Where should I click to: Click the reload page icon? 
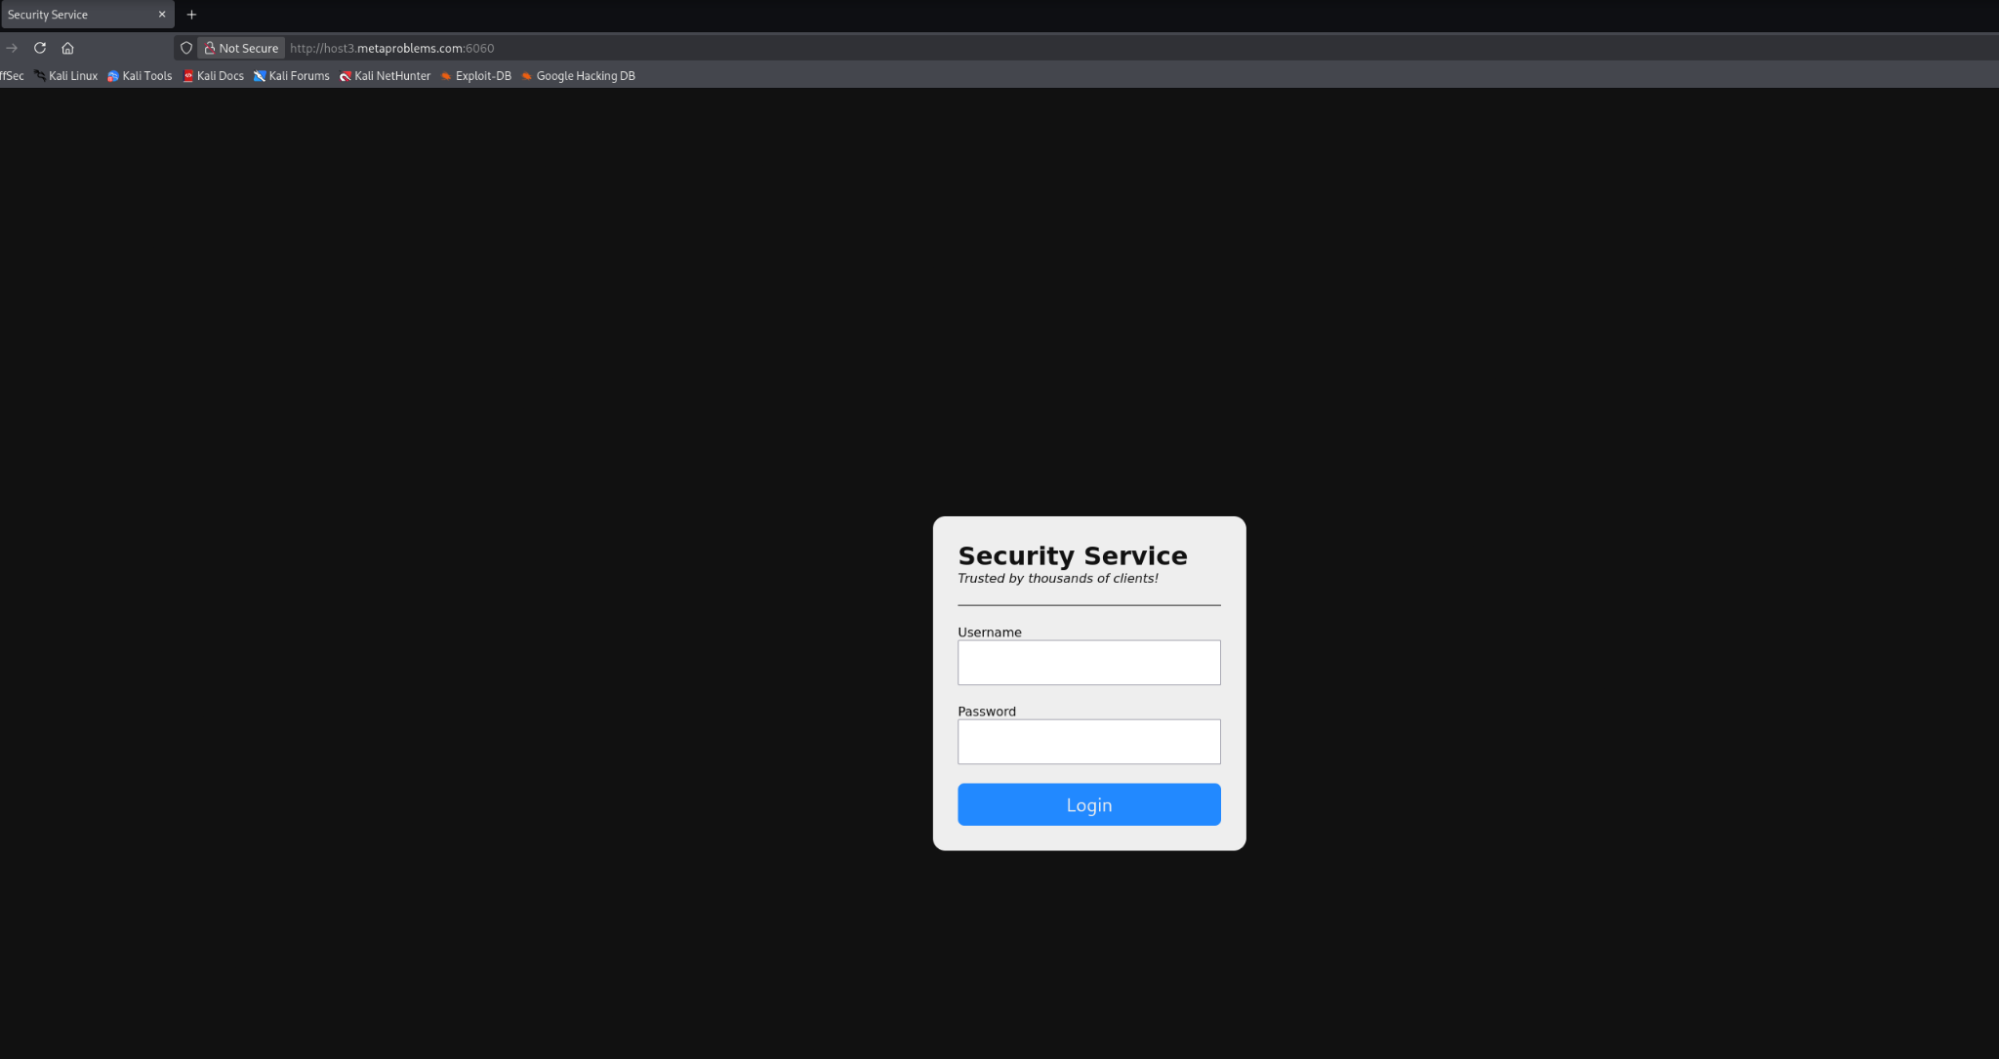(x=40, y=47)
